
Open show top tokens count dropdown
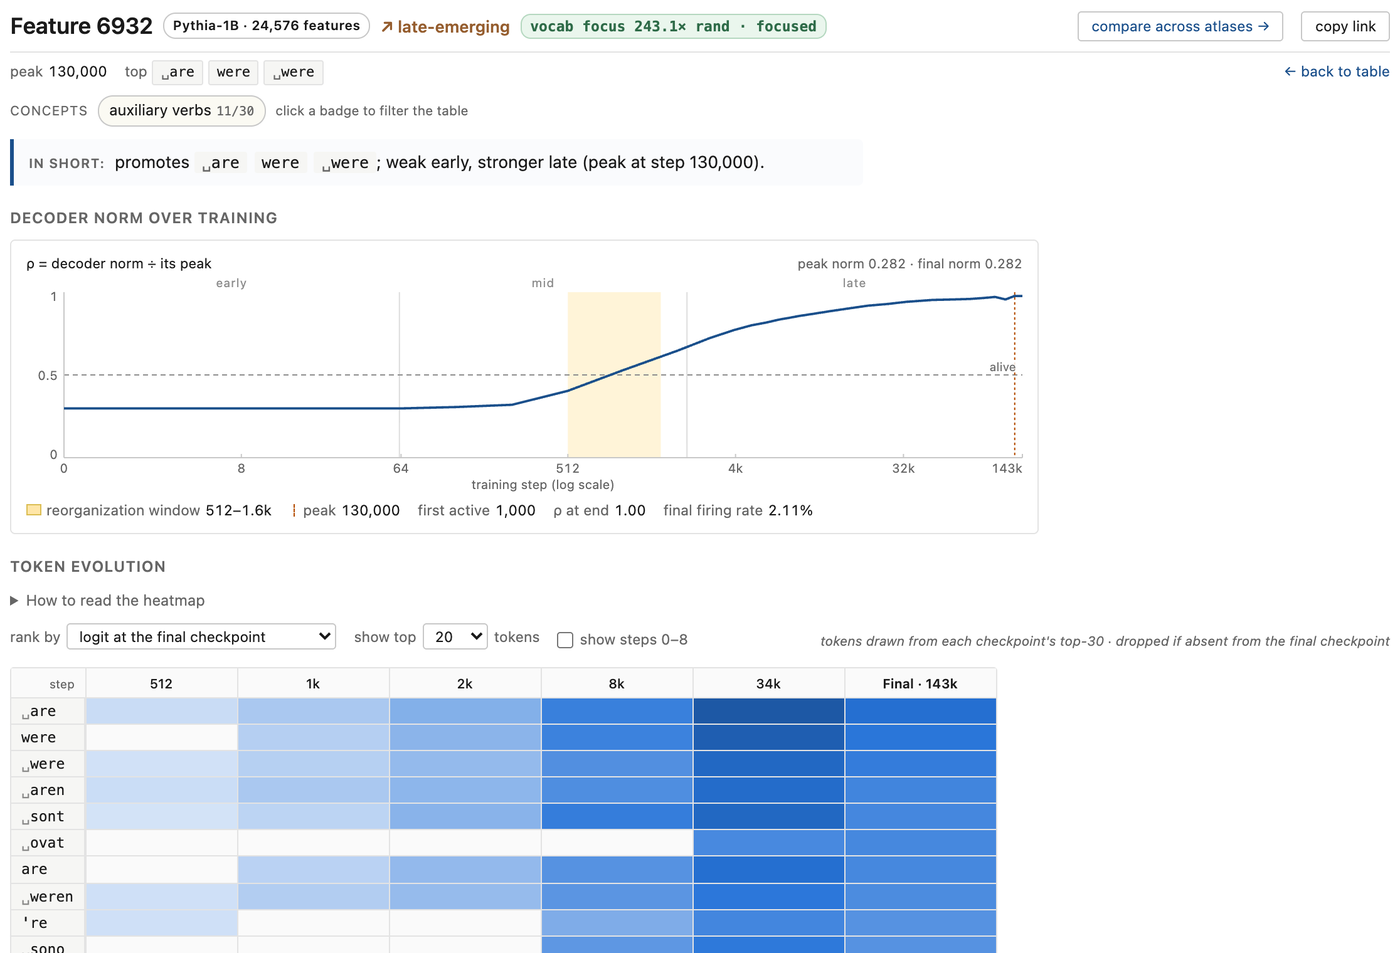(455, 637)
